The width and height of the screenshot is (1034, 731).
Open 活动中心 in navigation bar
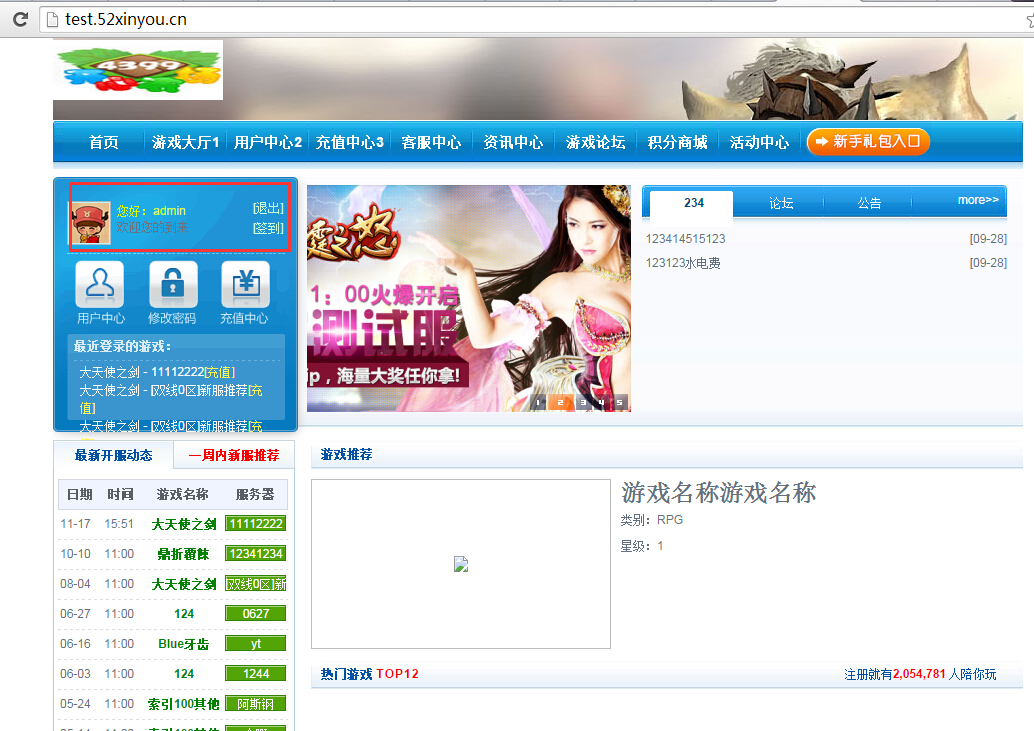click(759, 142)
